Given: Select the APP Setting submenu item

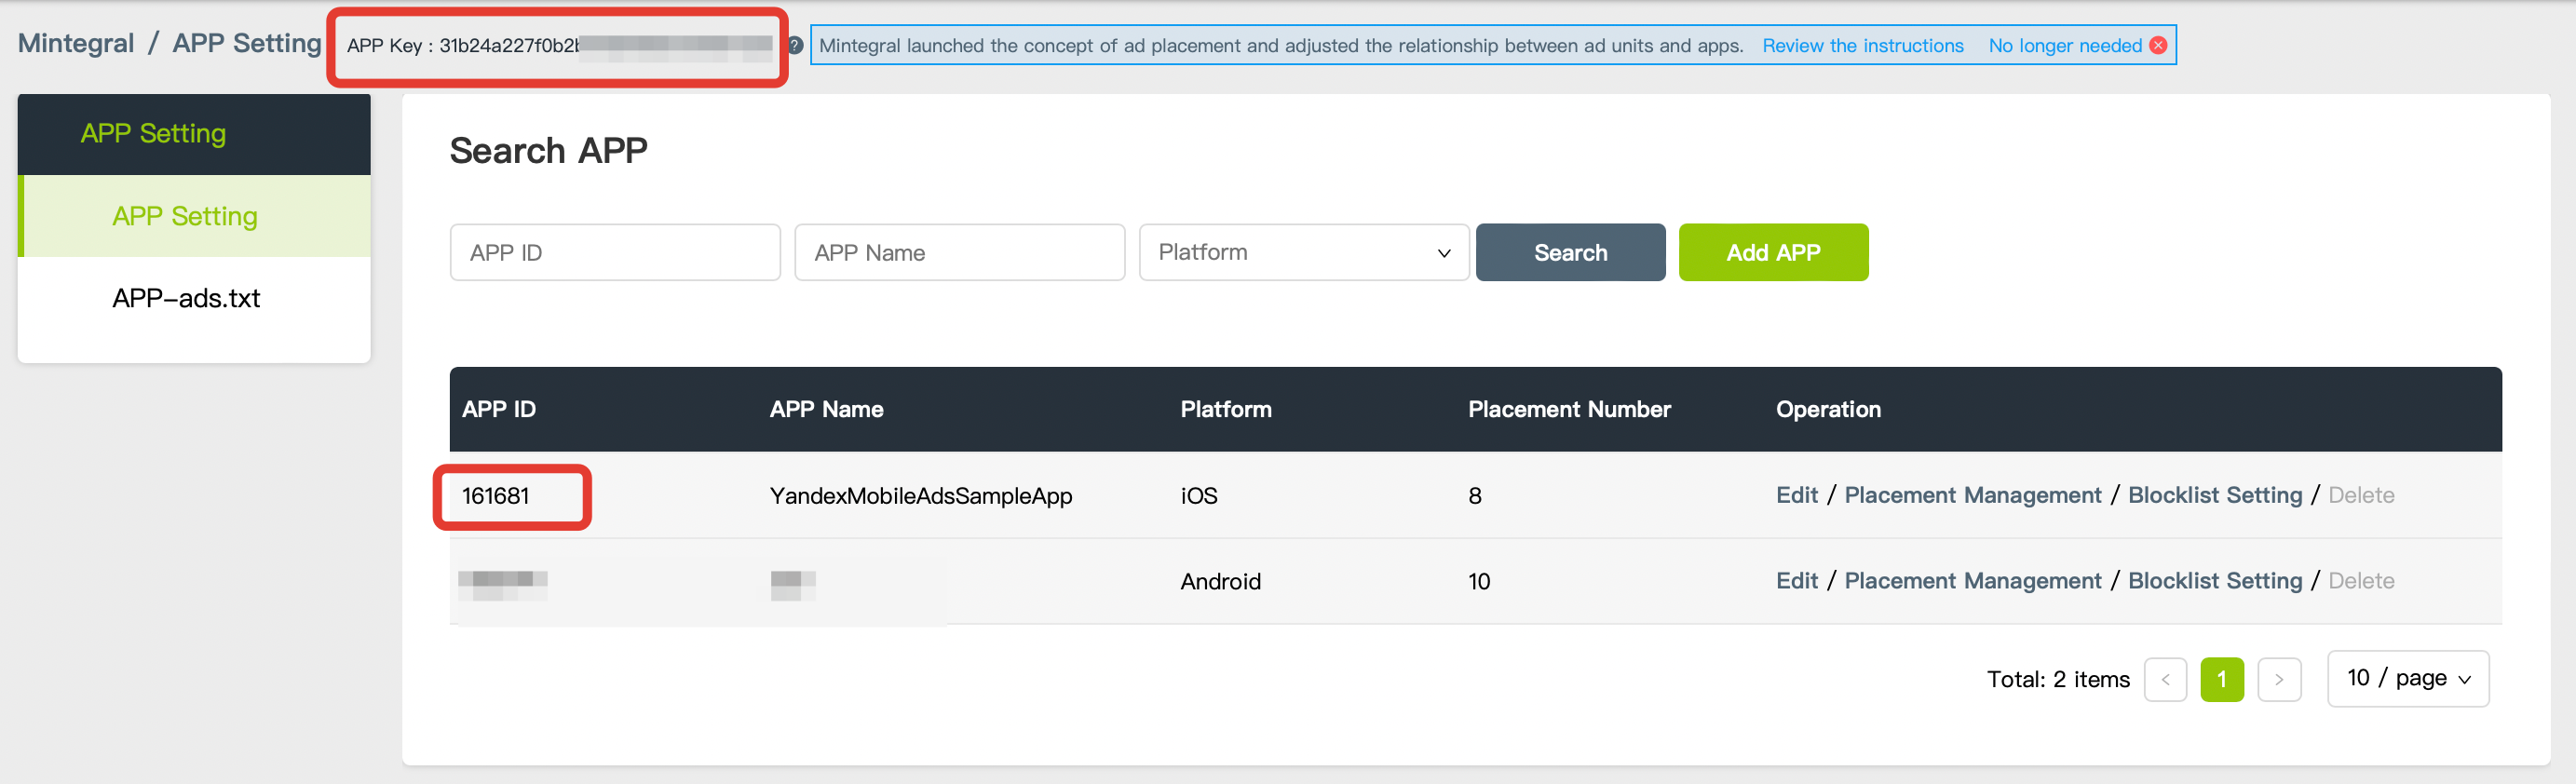Looking at the screenshot, I should [185, 217].
